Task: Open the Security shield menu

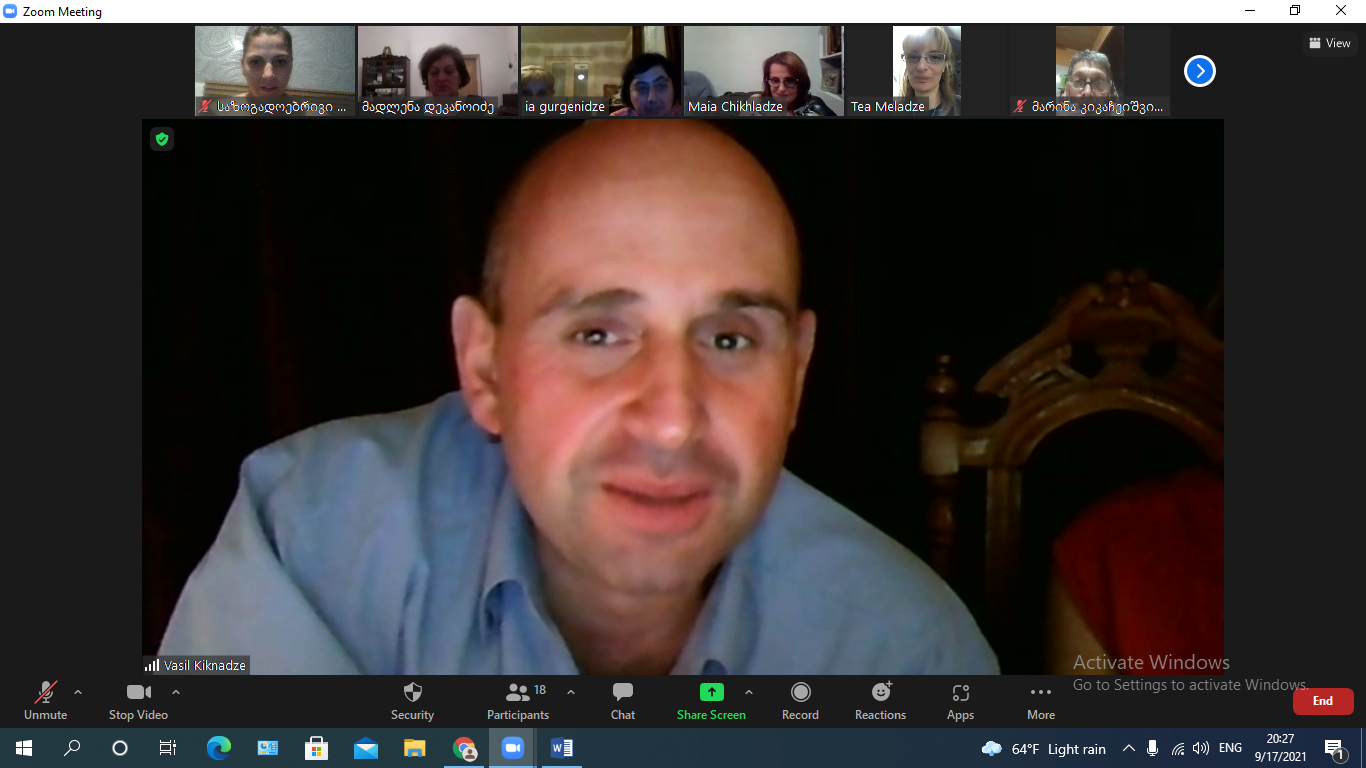Action: pos(412,700)
